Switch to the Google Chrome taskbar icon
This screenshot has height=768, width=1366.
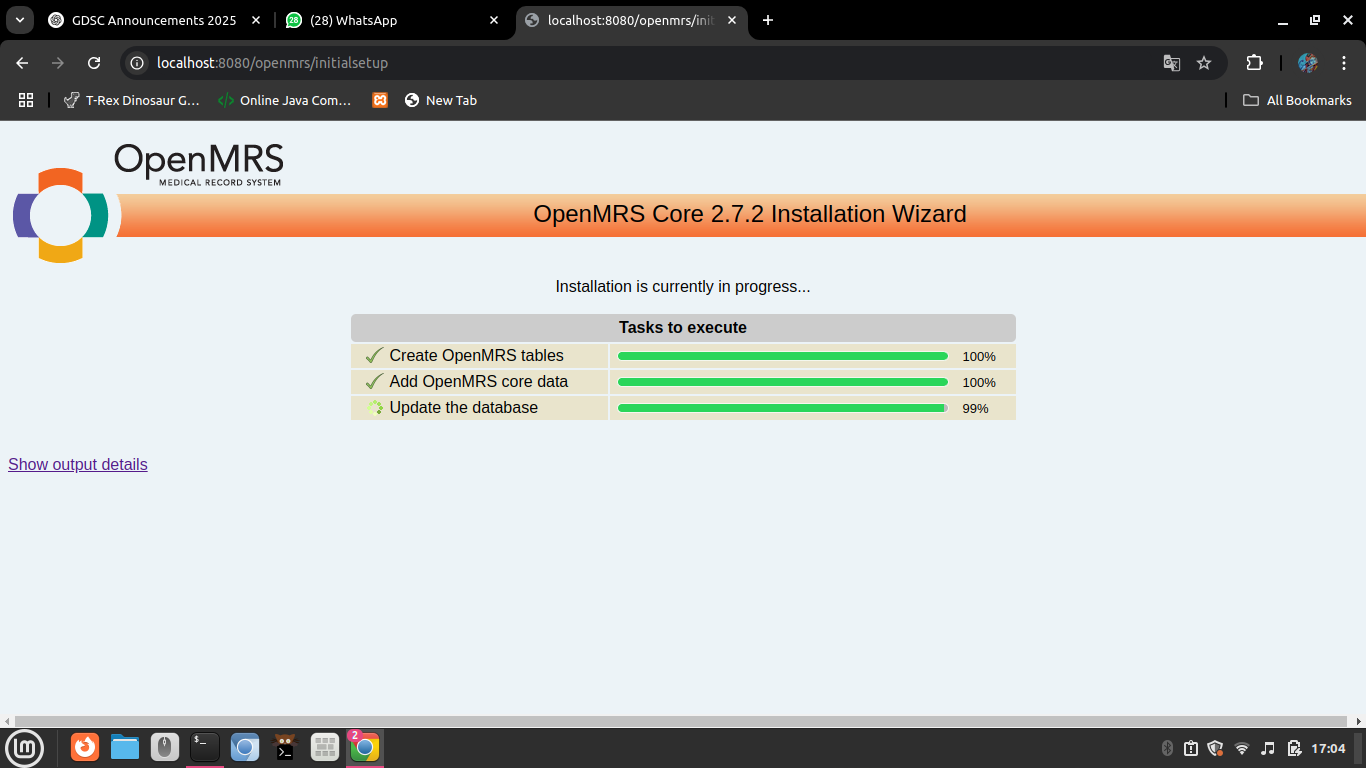click(365, 747)
